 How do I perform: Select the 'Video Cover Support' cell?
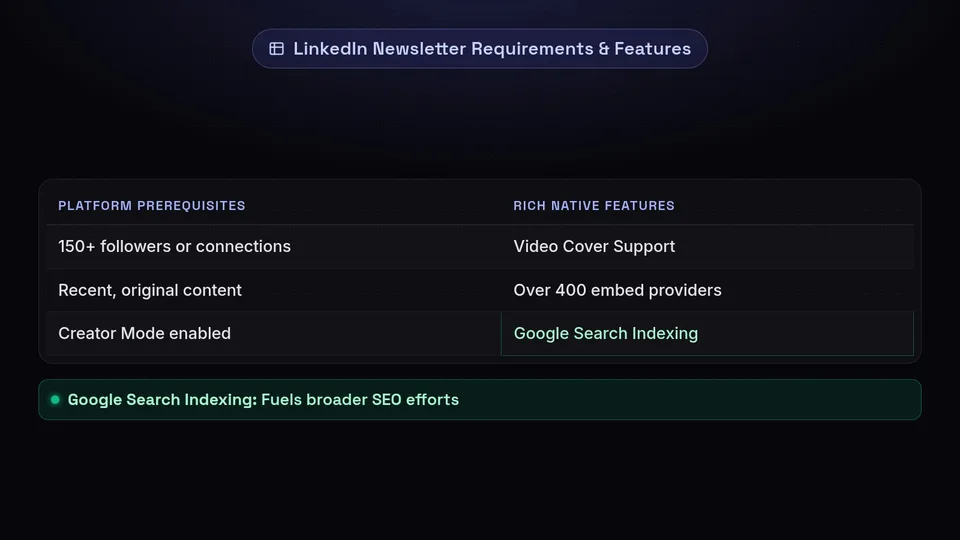click(707, 246)
